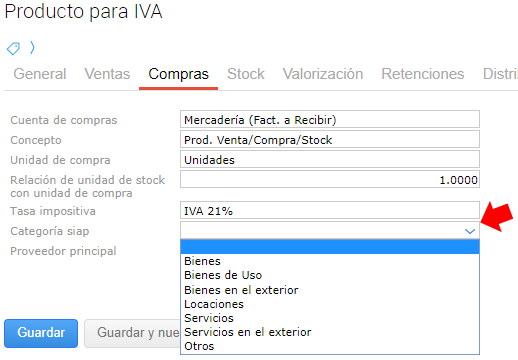Click the Cuenta de compras field

point(330,119)
